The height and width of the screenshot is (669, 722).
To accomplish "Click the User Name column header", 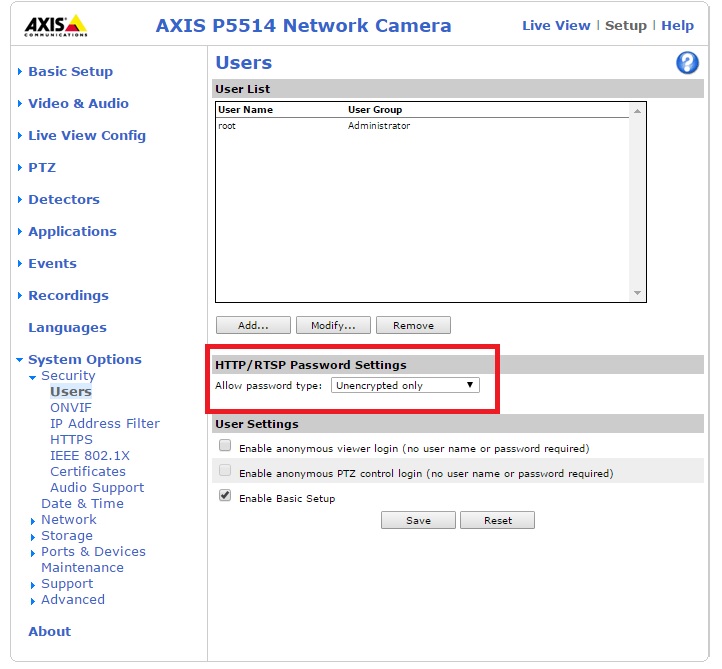I will (245, 110).
